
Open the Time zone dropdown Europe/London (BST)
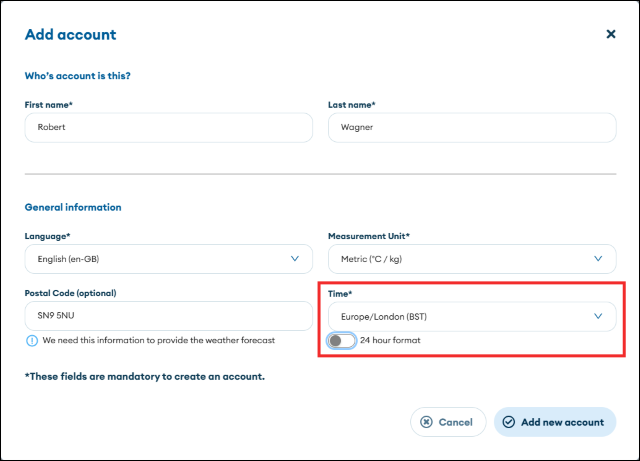472,316
